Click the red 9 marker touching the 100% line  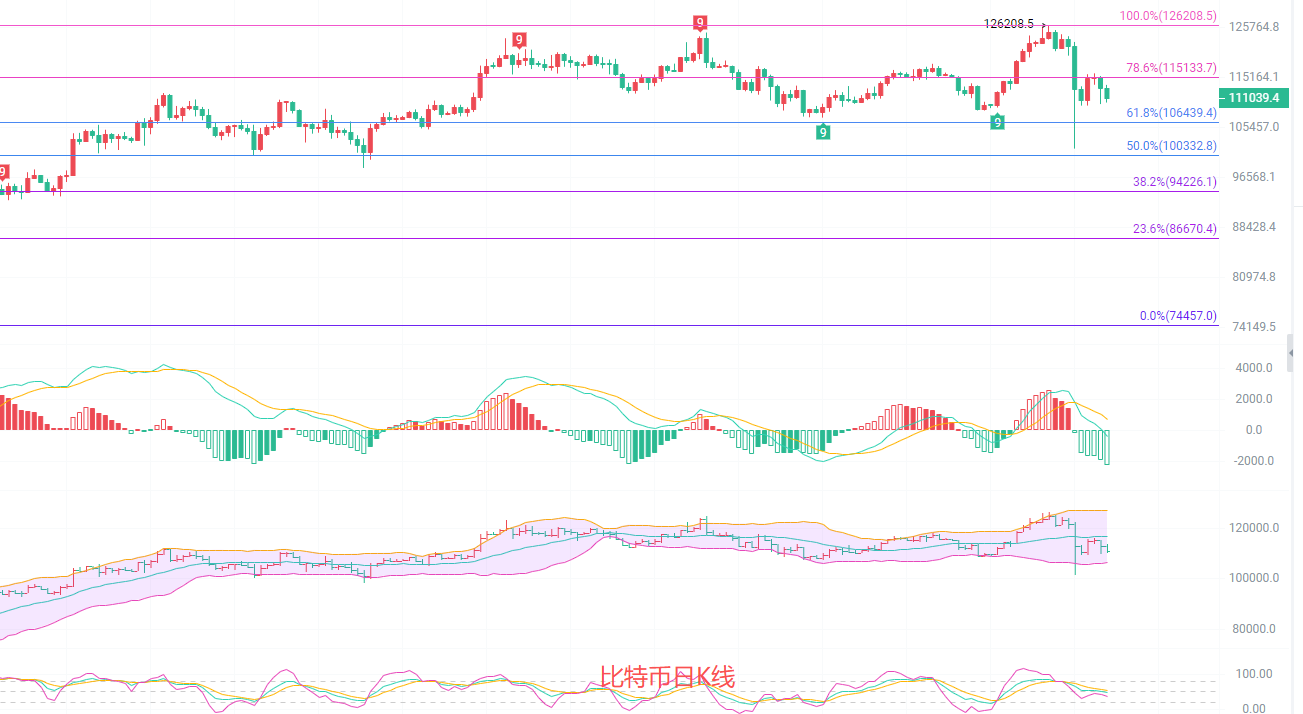[x=700, y=23]
